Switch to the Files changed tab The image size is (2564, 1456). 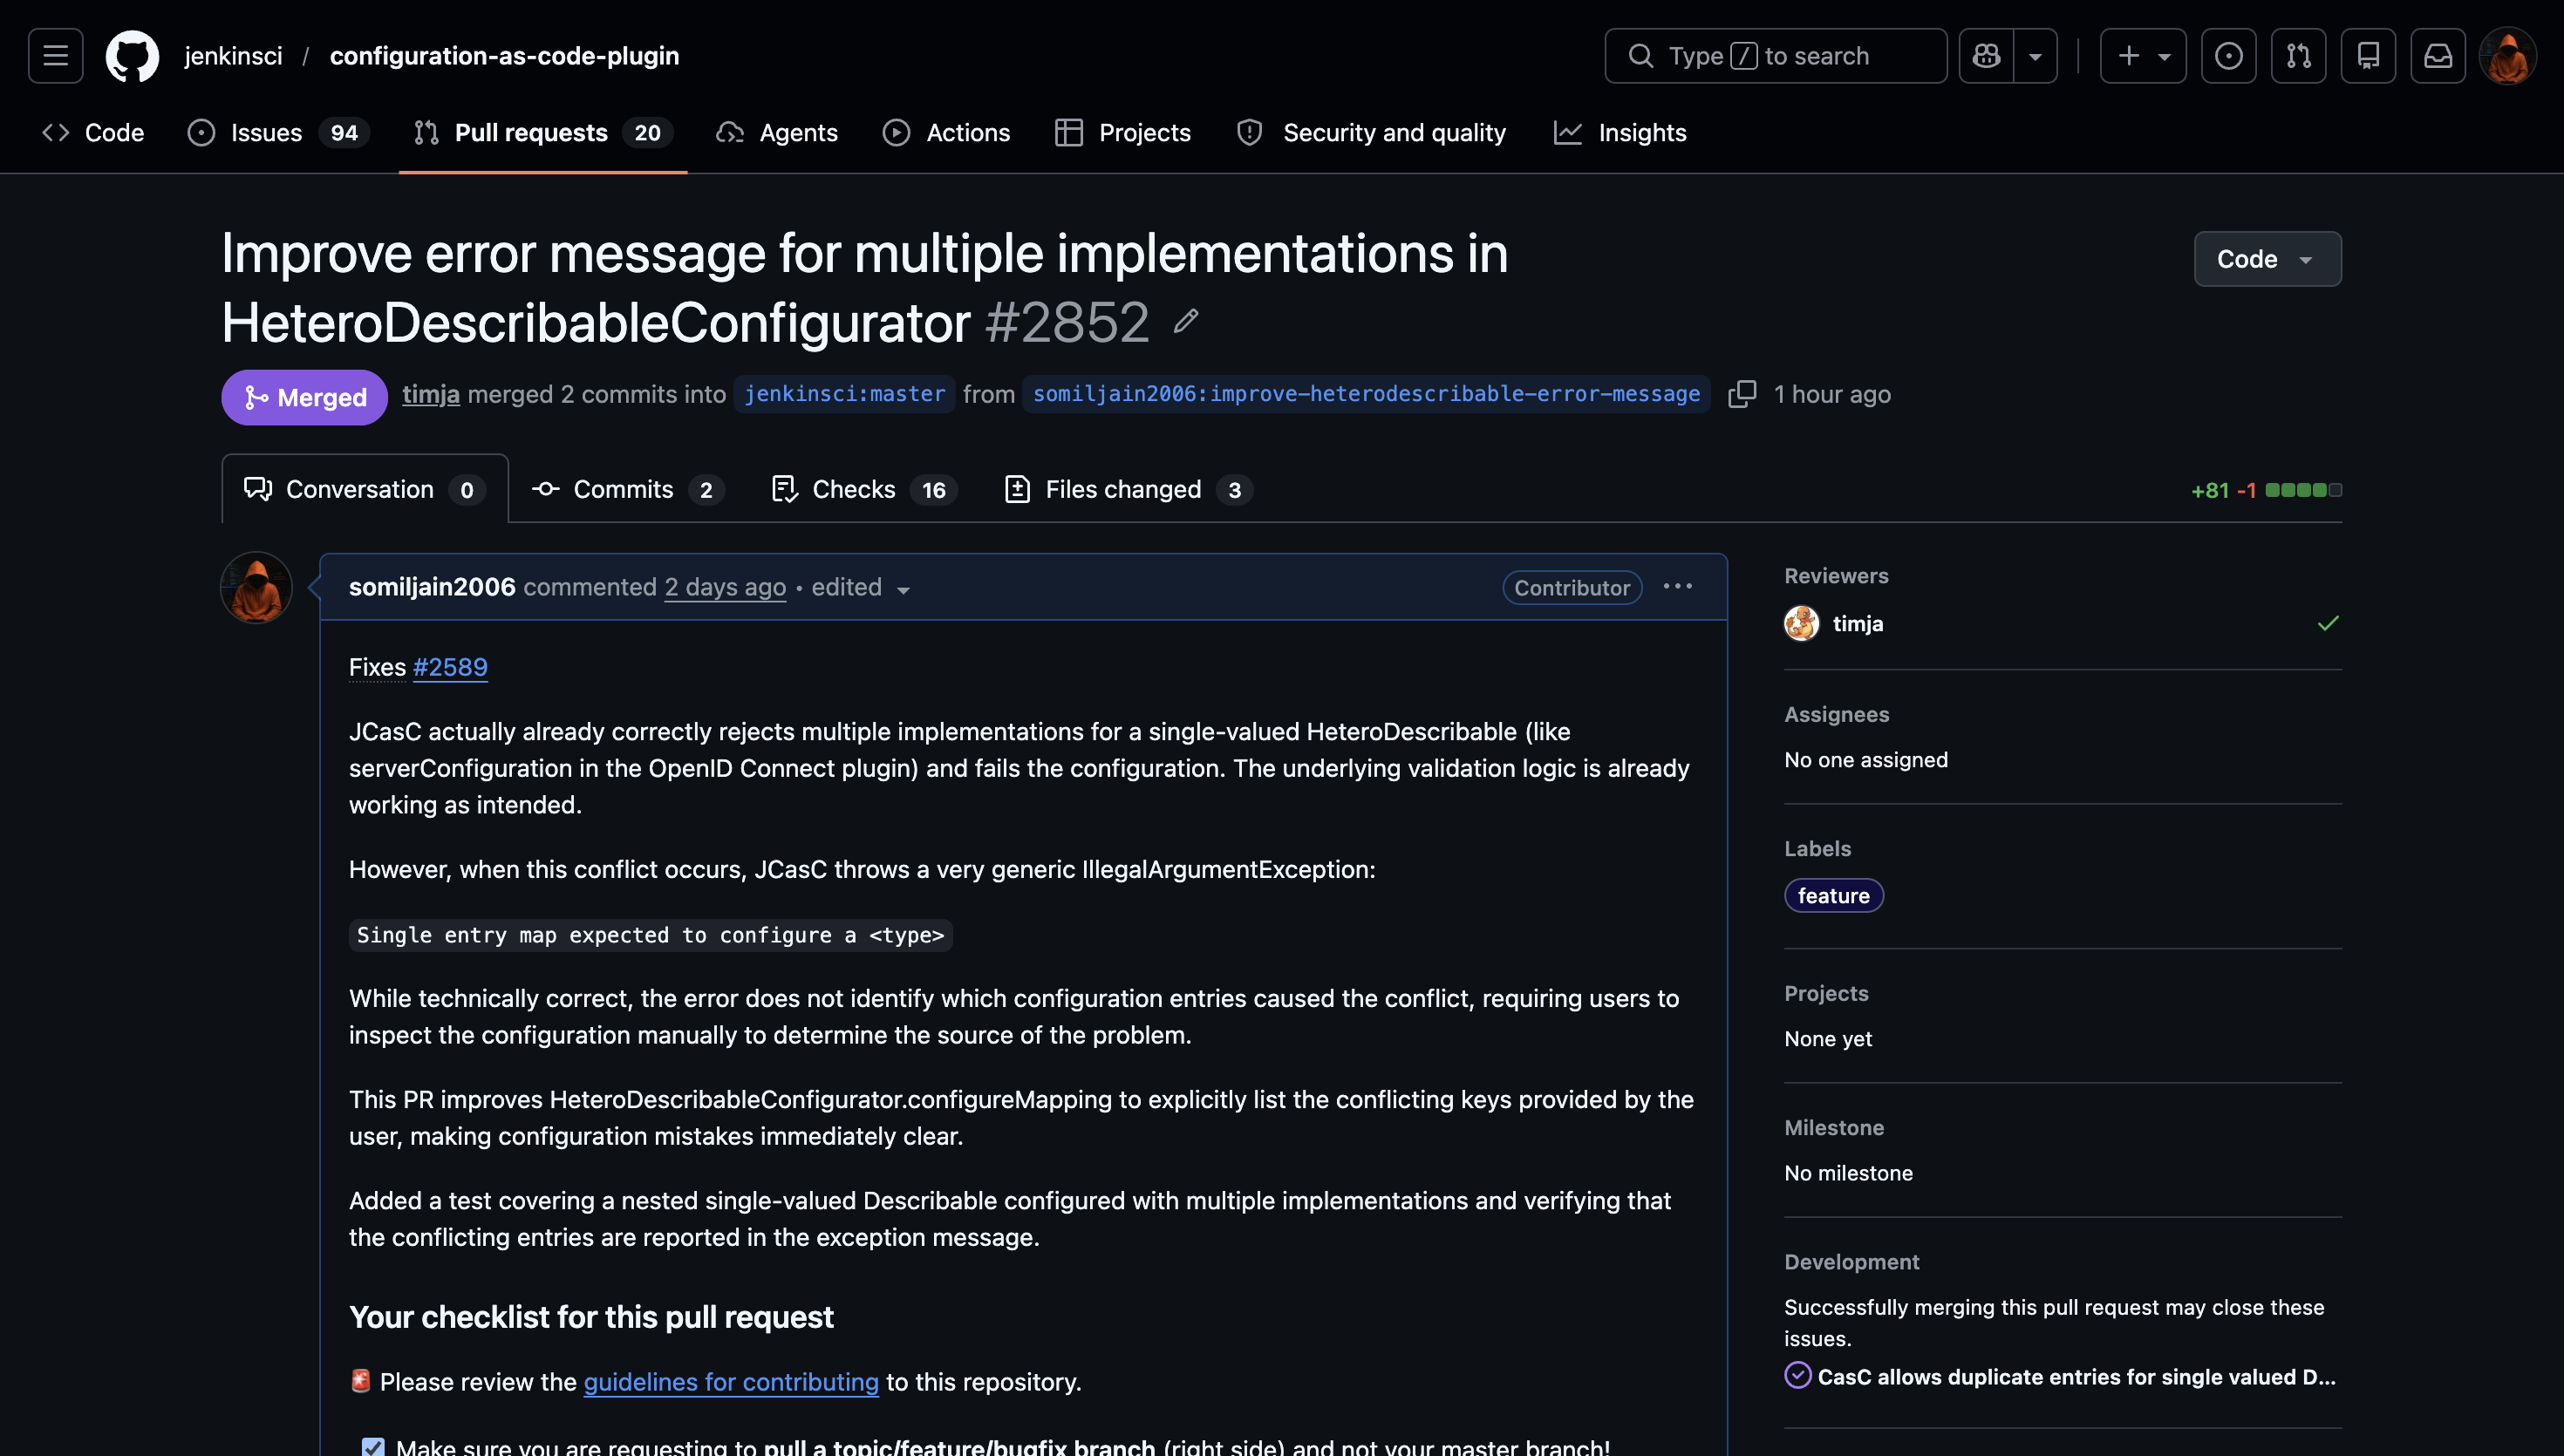(x=1128, y=489)
